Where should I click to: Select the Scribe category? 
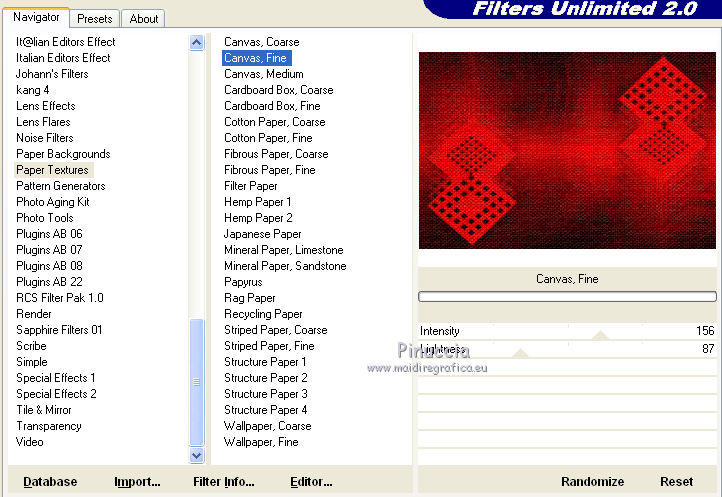pyautogui.click(x=31, y=346)
